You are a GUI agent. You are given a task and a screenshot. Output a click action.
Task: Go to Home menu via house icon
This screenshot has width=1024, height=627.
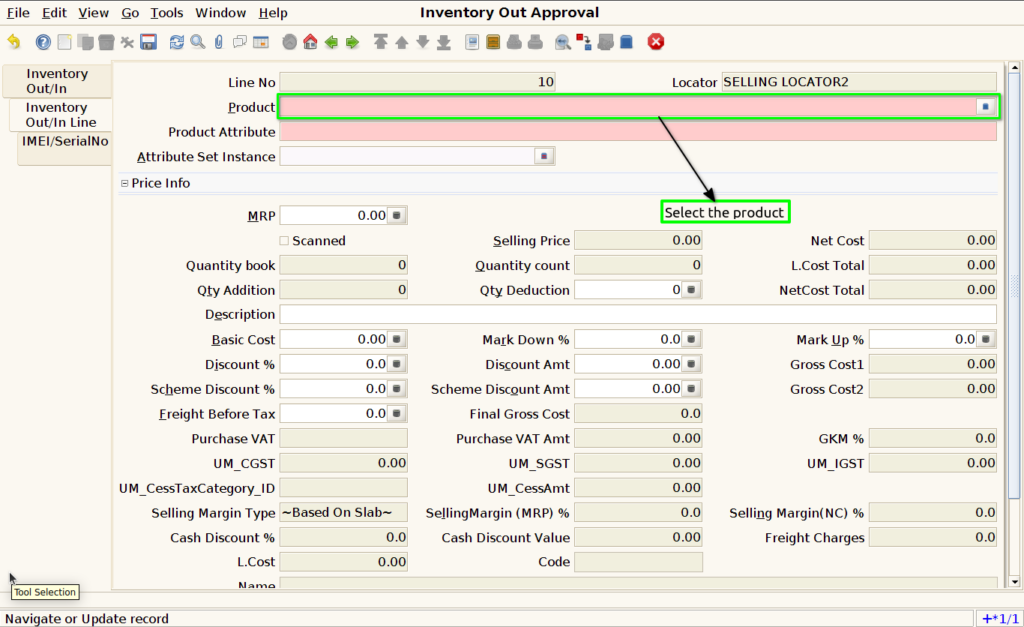pyautogui.click(x=310, y=42)
